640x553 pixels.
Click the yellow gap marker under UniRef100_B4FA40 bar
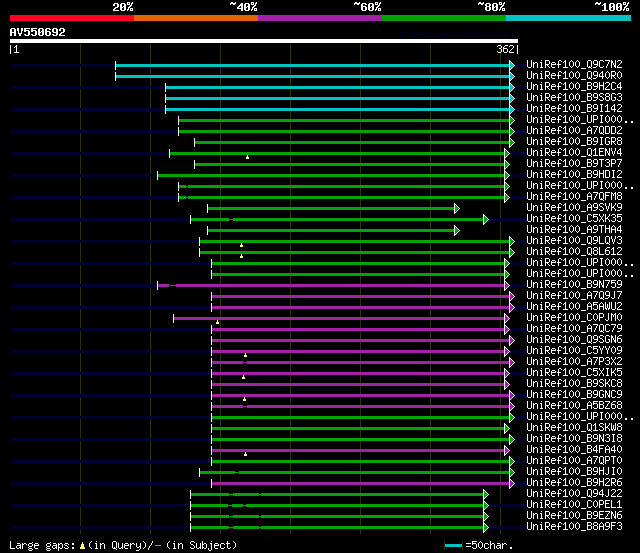click(245, 454)
